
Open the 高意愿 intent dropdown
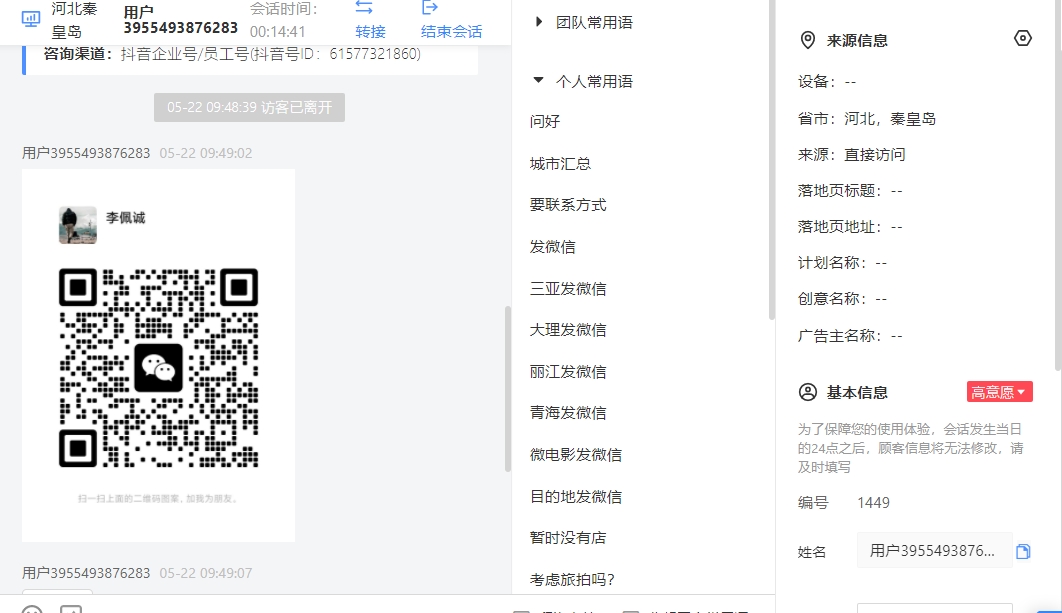point(999,392)
